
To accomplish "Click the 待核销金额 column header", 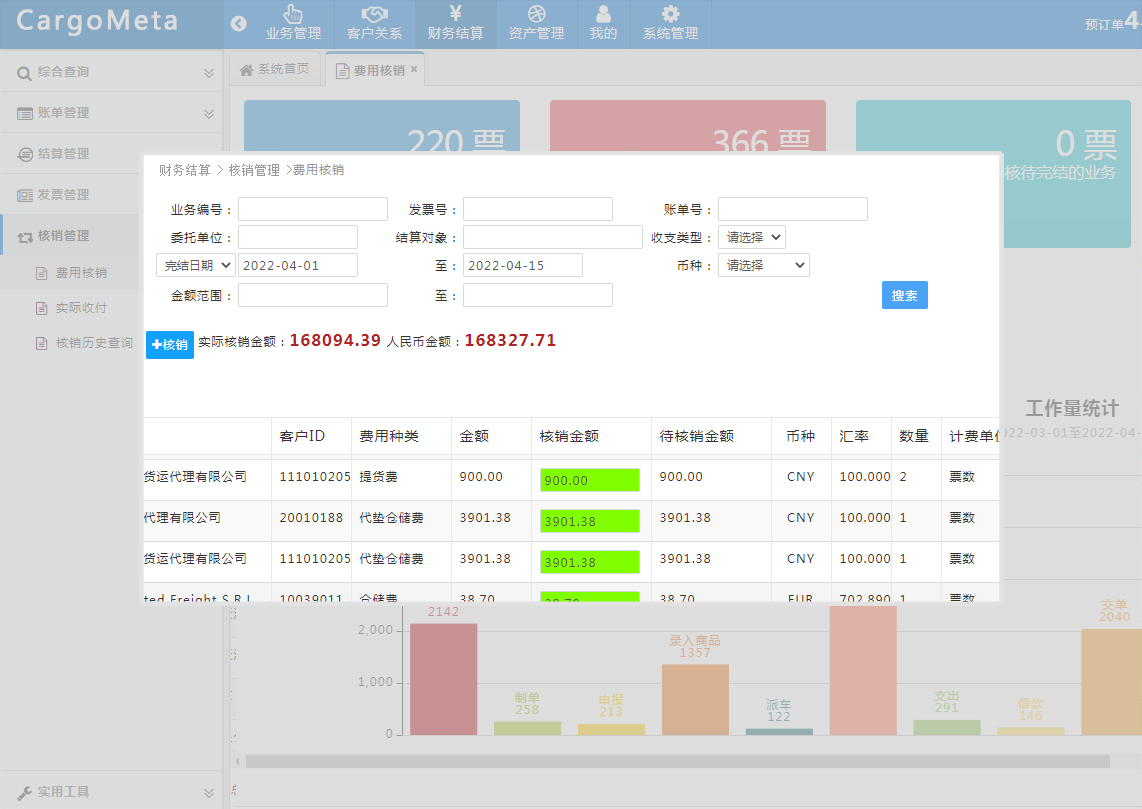I will [x=711, y=436].
